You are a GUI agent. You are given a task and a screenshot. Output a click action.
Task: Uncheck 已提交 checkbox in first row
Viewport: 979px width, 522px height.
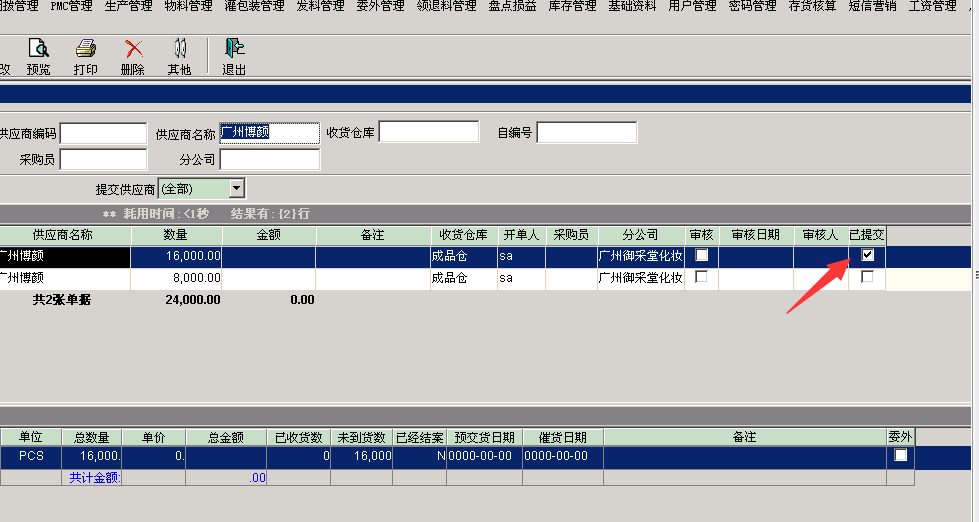(x=867, y=255)
